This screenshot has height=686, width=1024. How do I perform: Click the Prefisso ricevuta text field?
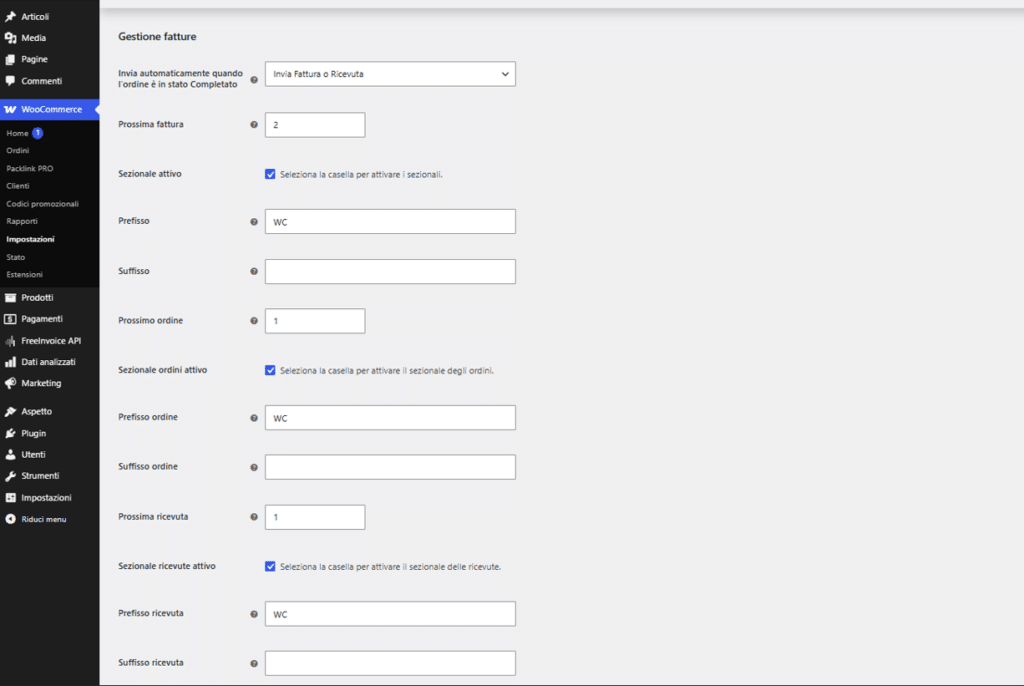click(x=390, y=613)
